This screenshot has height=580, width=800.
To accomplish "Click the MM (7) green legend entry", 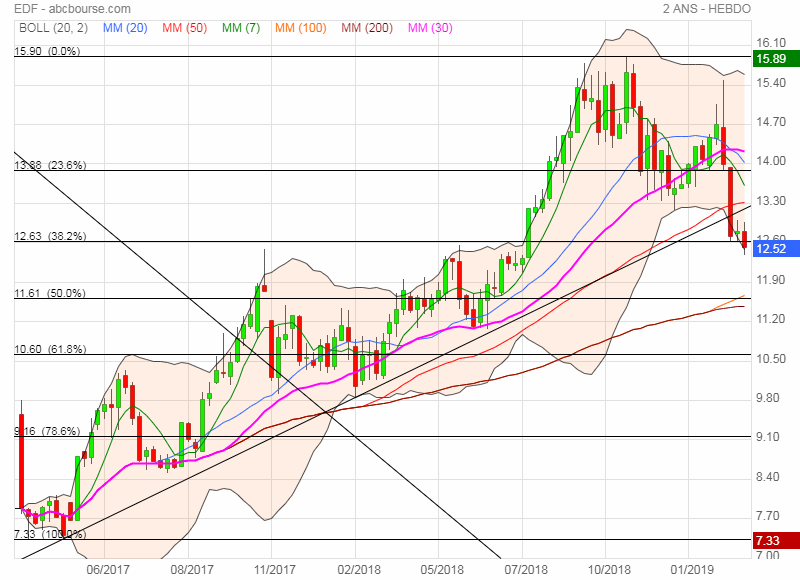I will 241,28.
